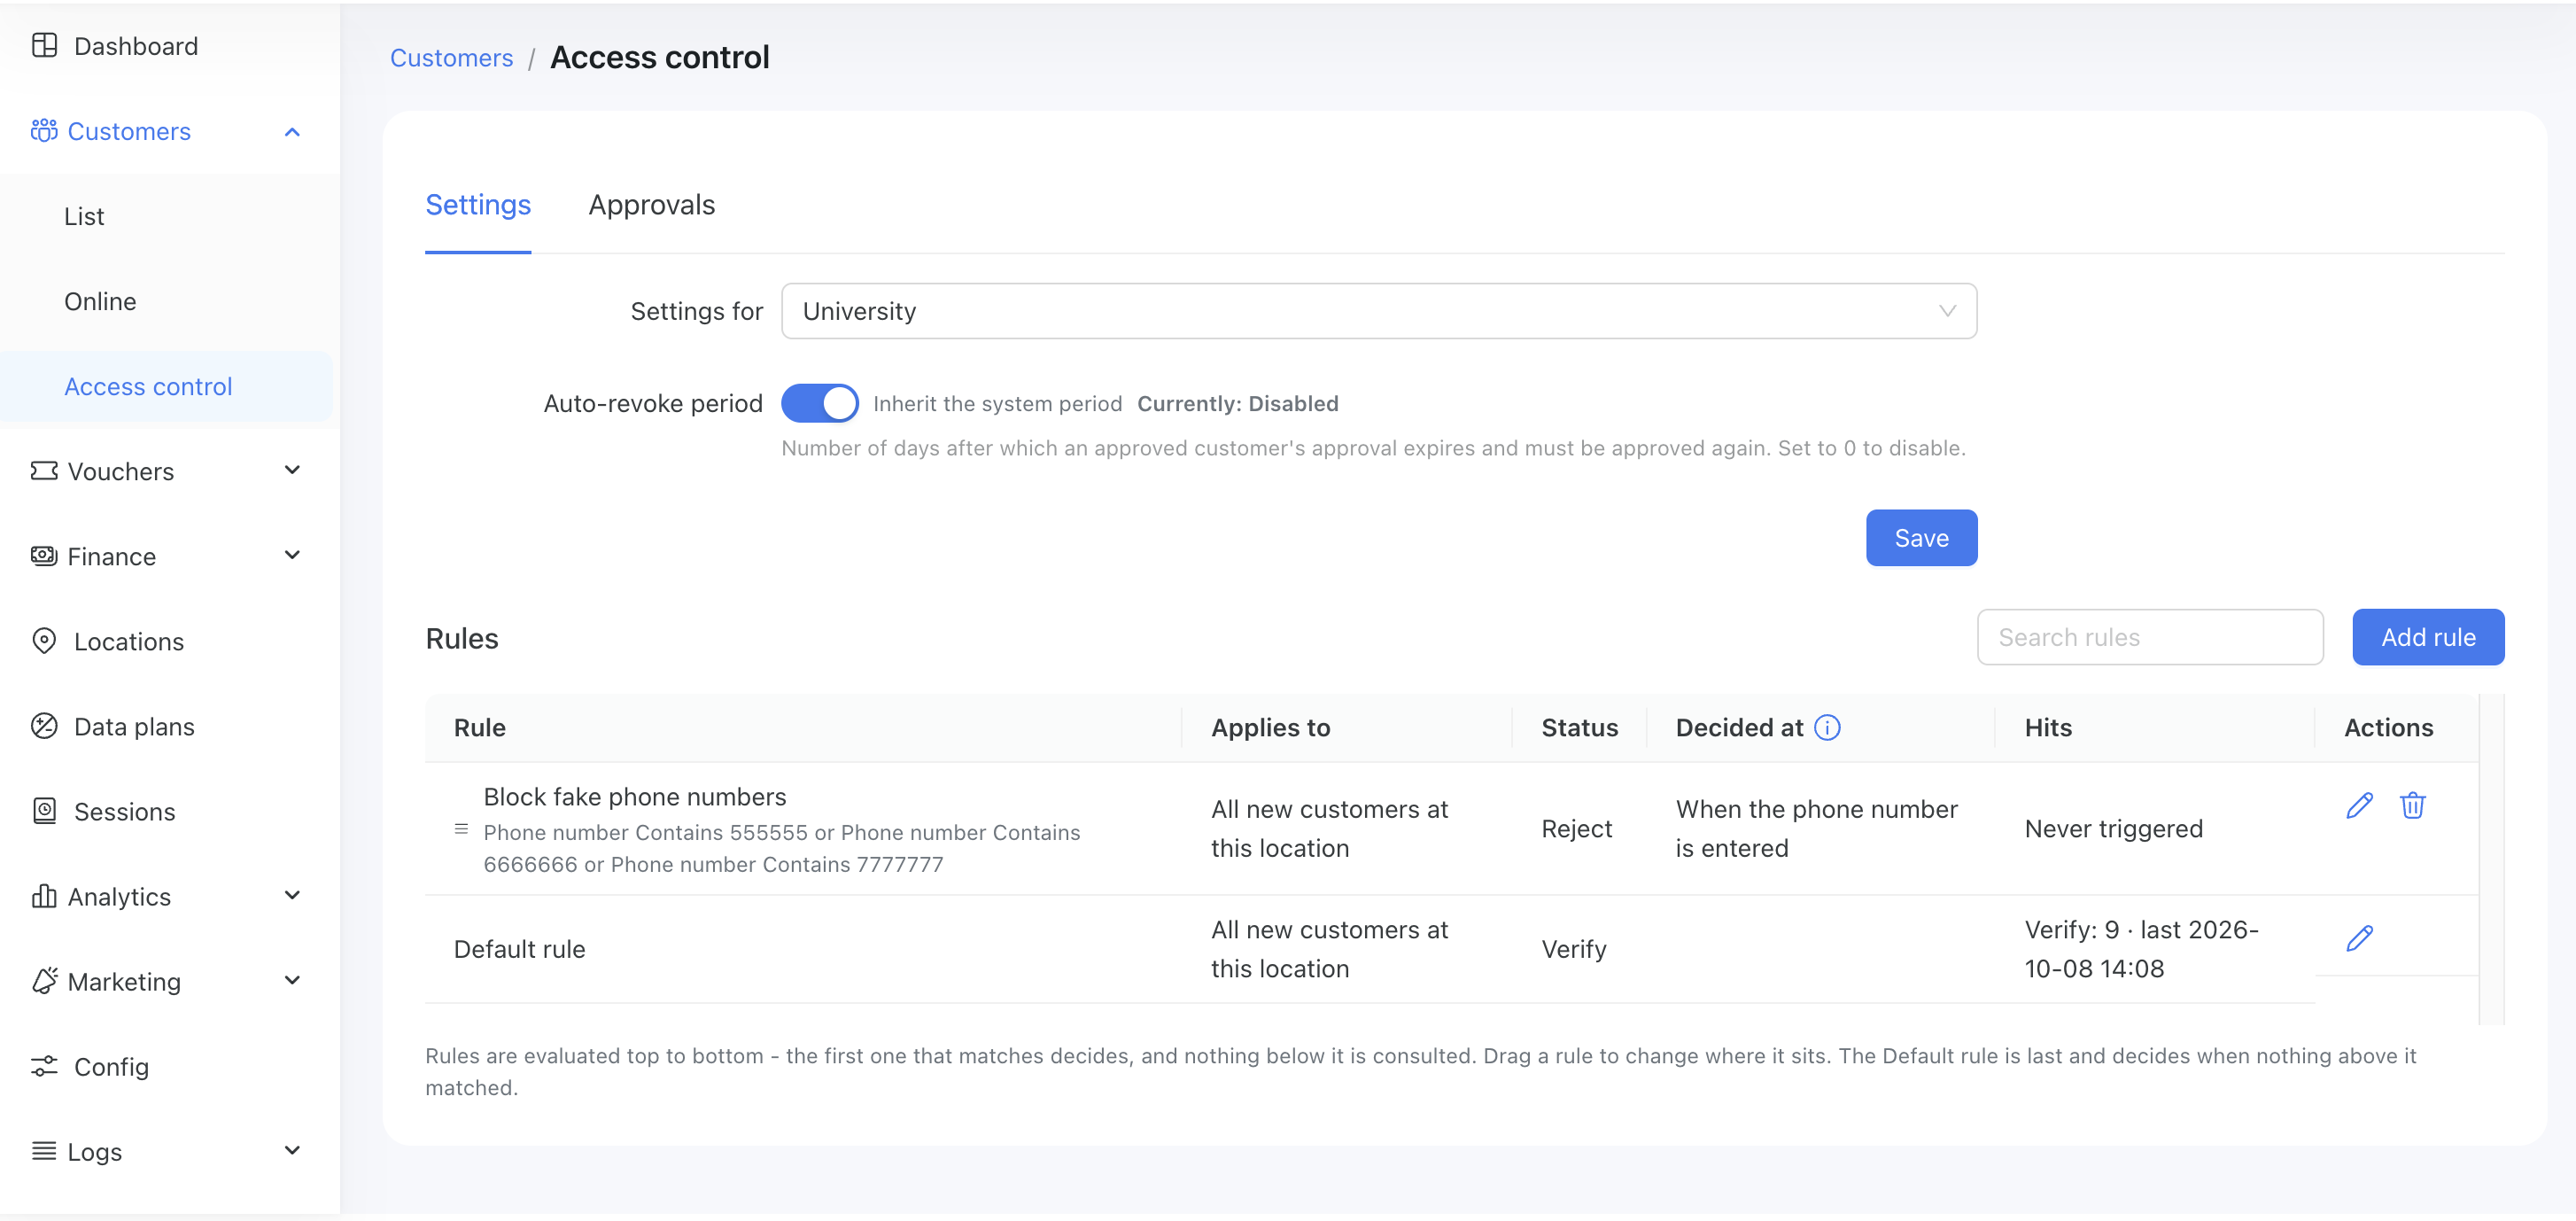Expand the Finance submenu chevron

click(292, 555)
